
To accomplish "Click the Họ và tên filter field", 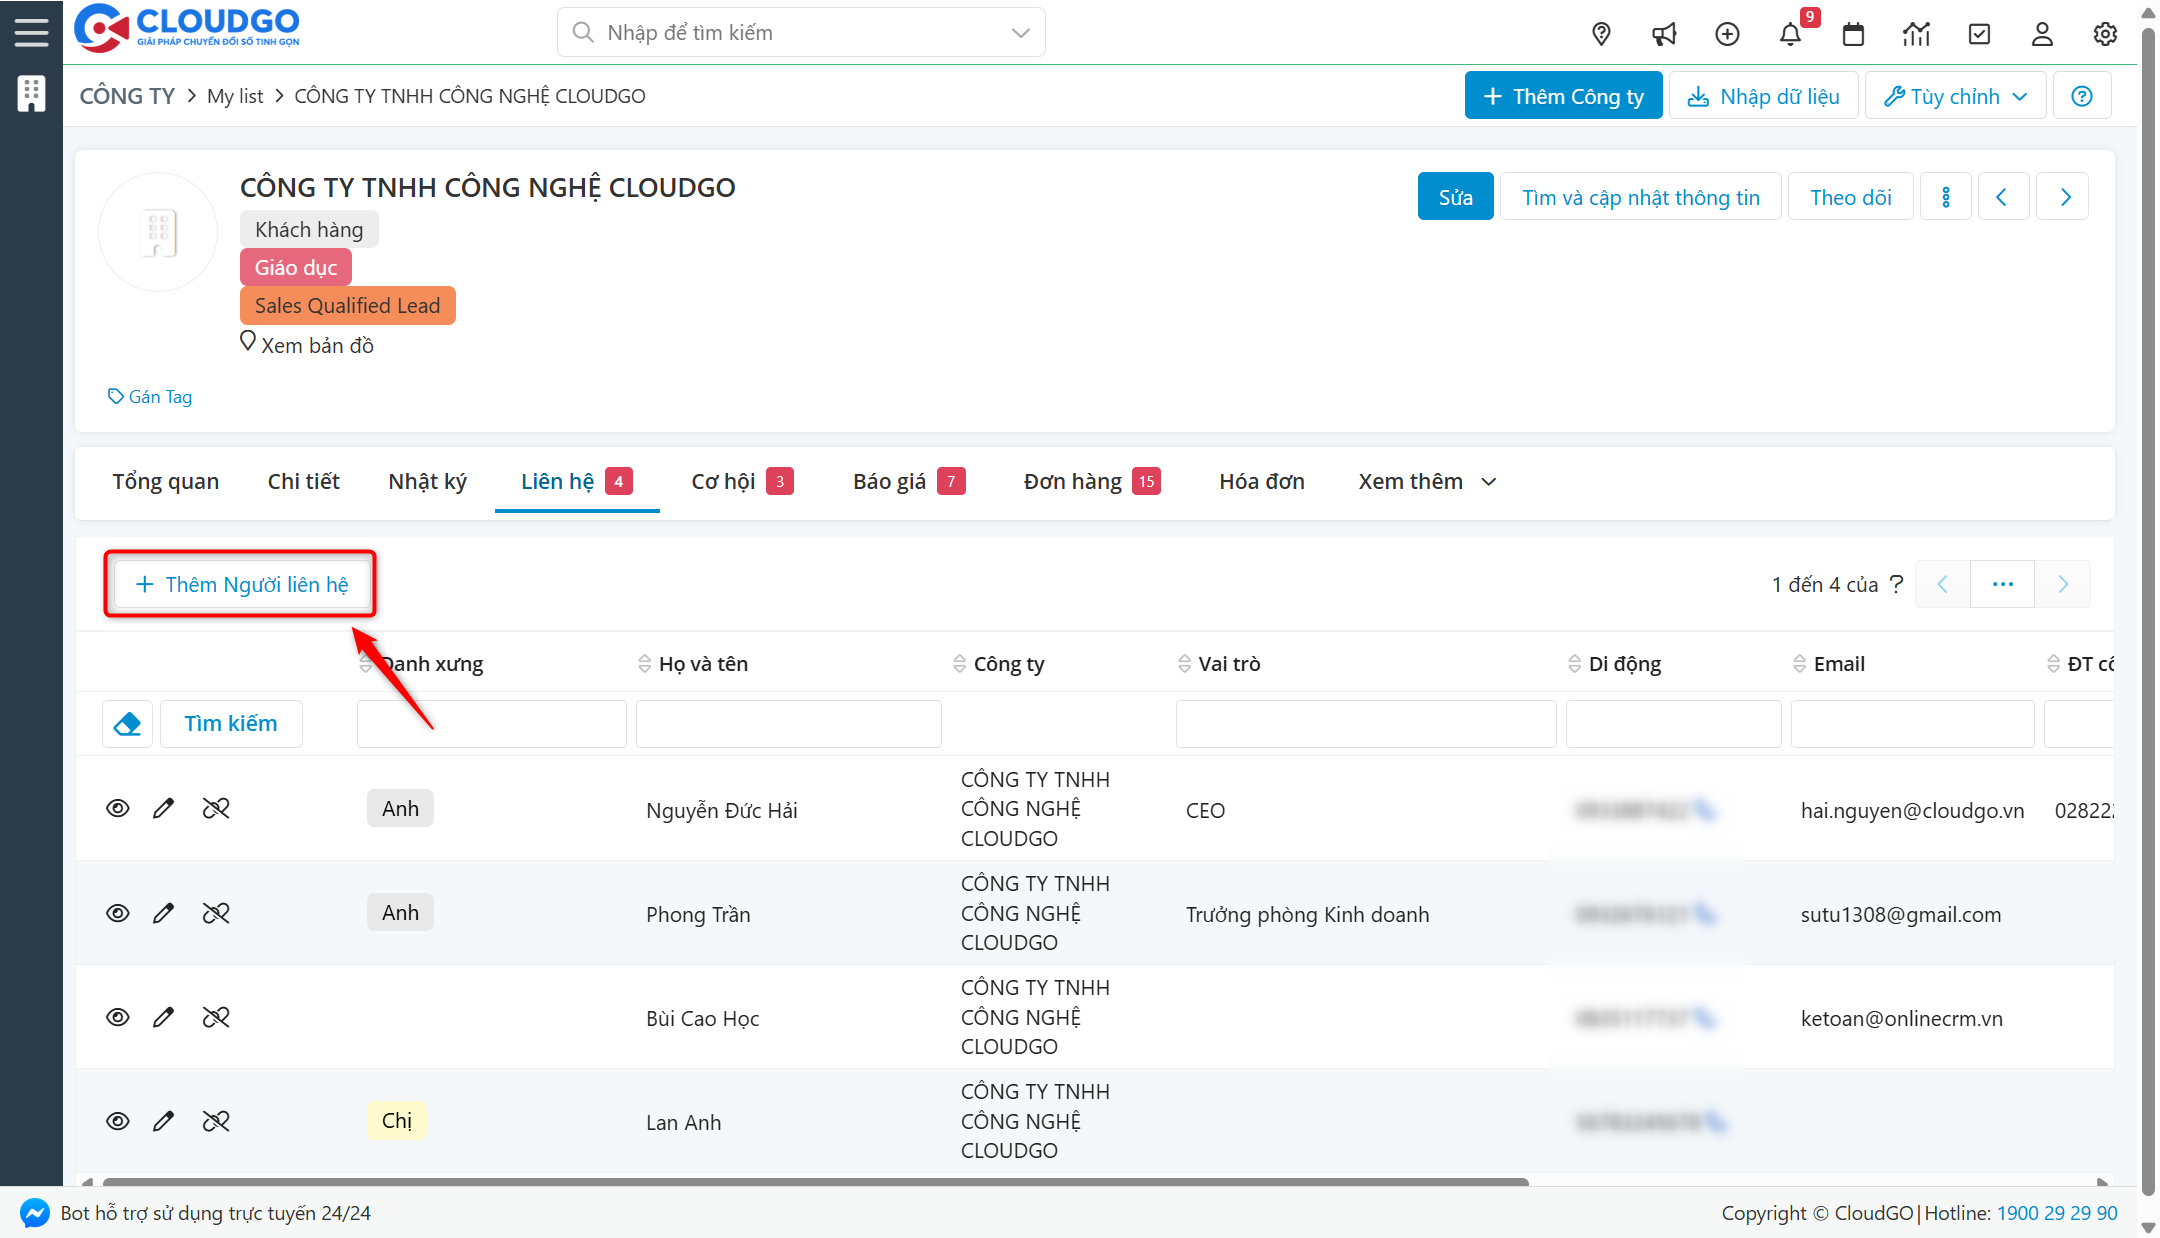I will (788, 724).
